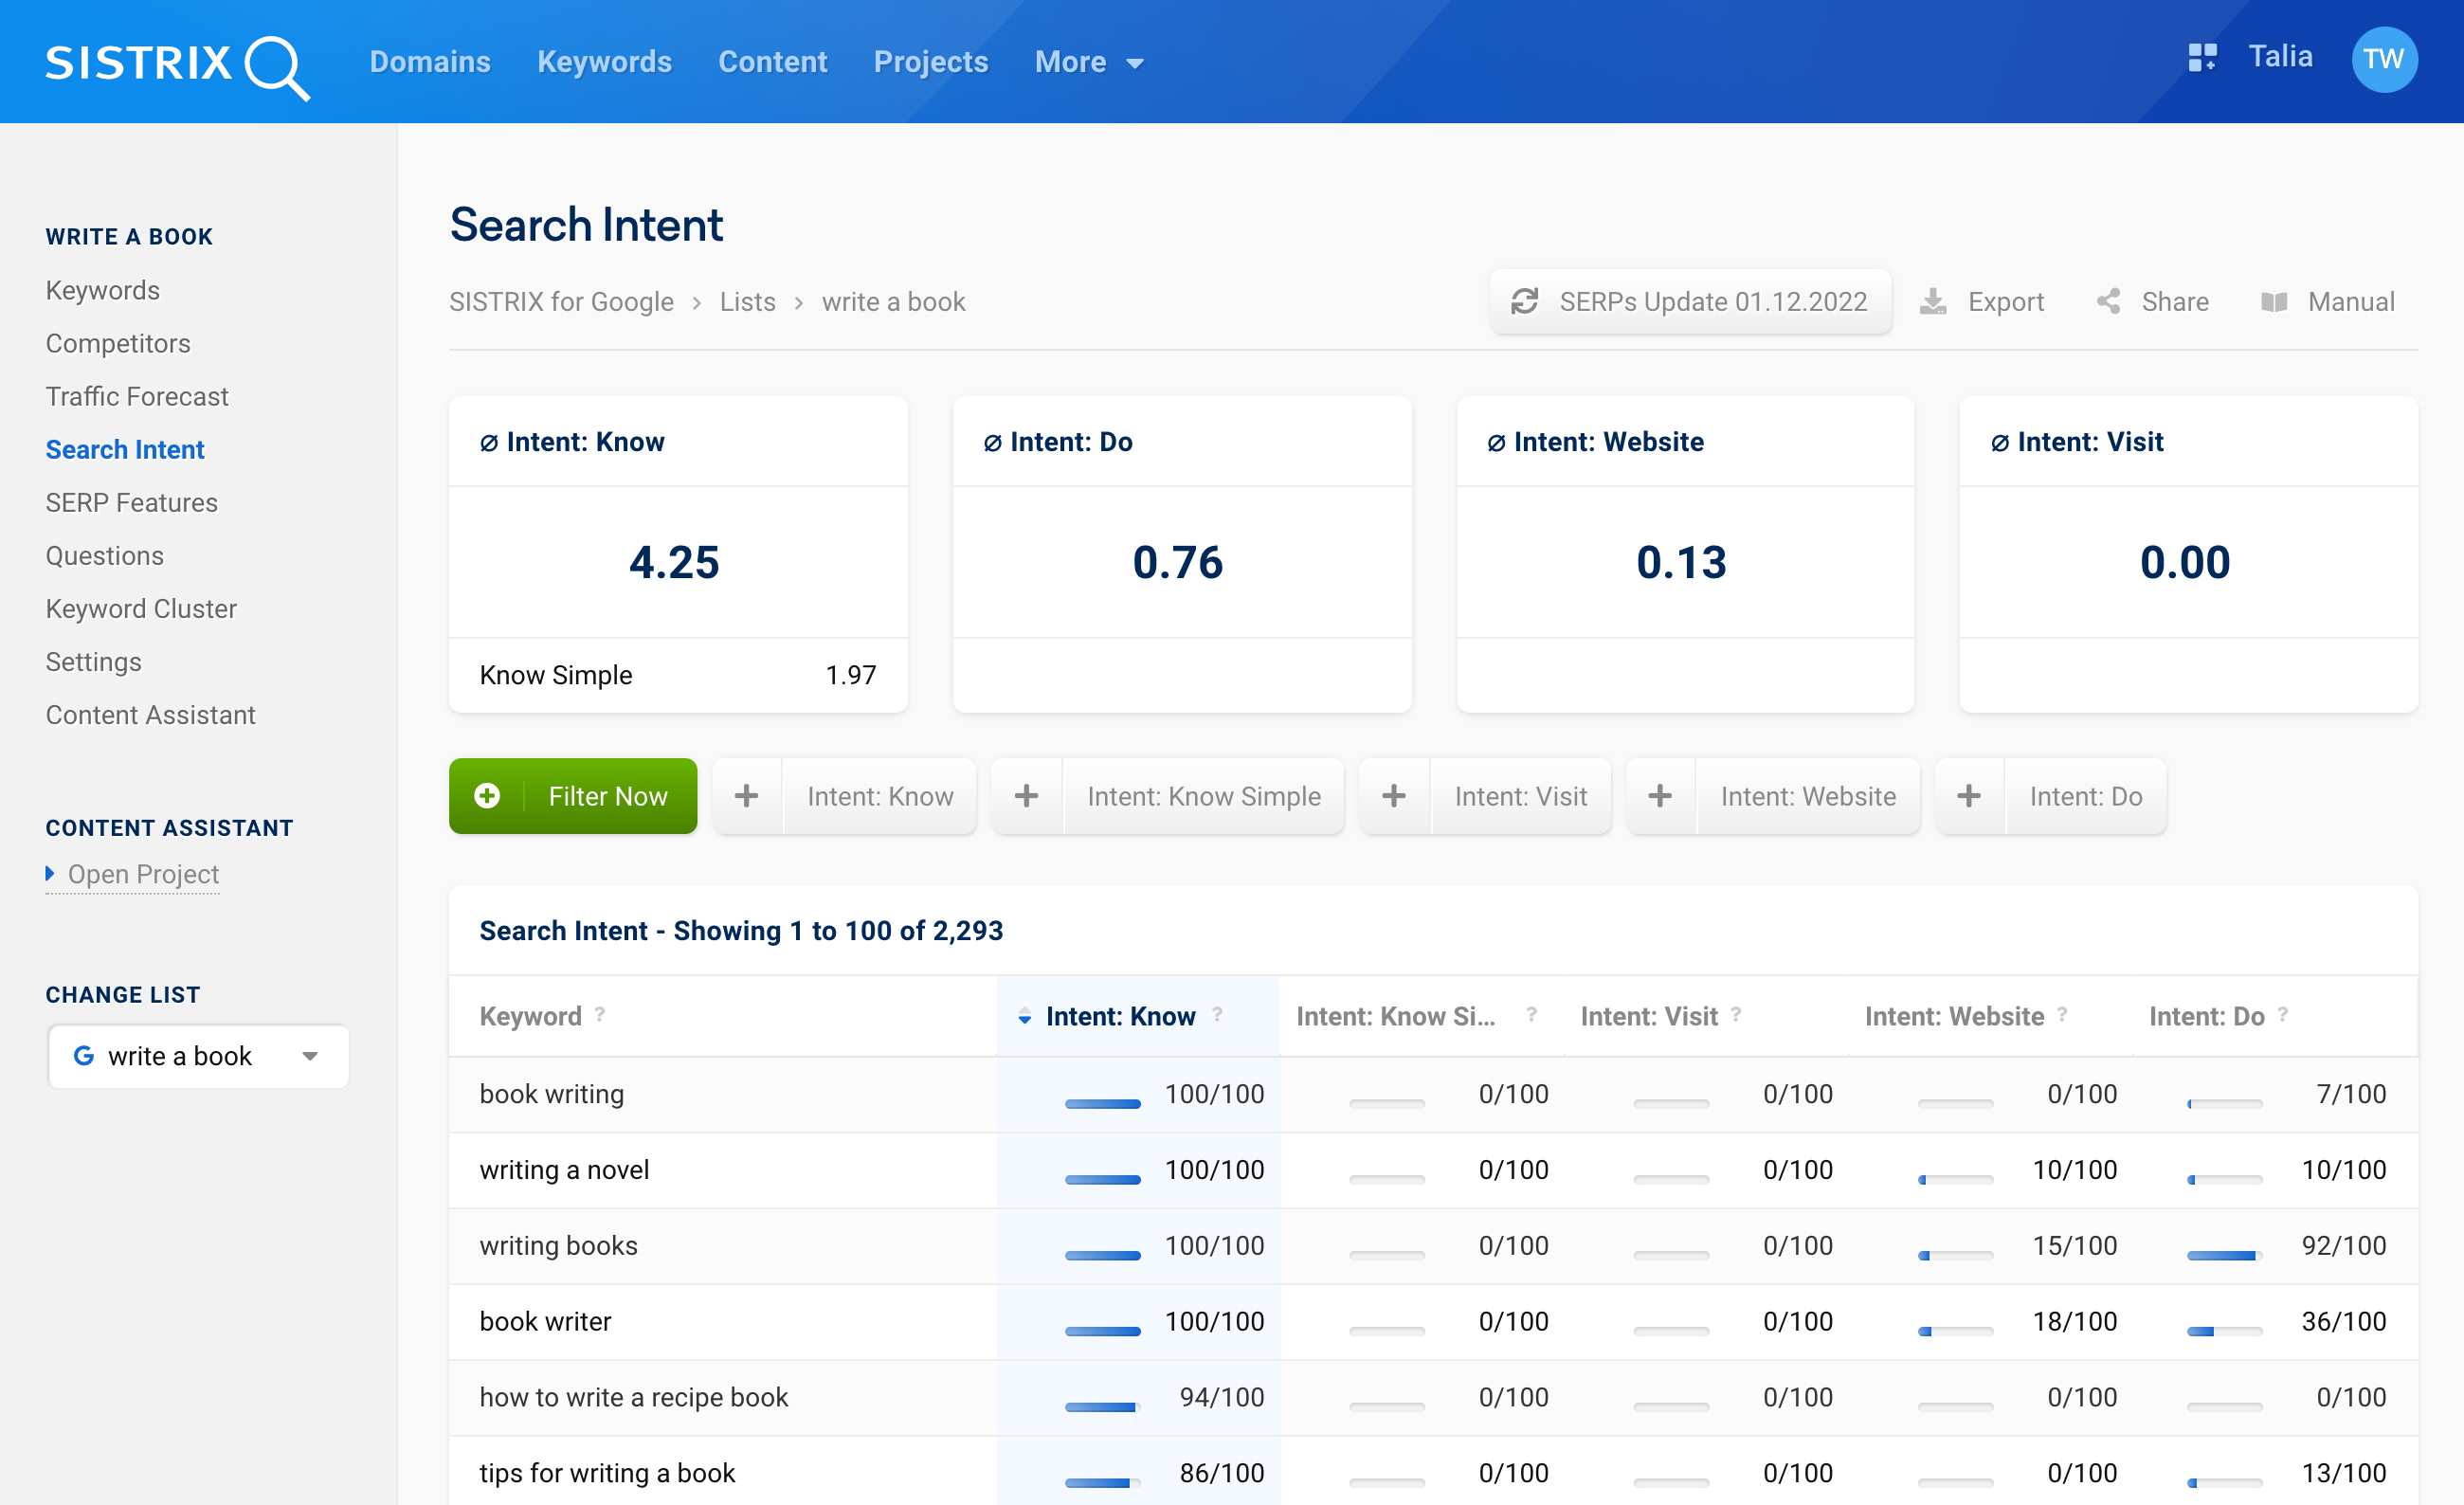Screen dimensions: 2464x1505
Task: Click the Share icon
Action: point(2109,302)
